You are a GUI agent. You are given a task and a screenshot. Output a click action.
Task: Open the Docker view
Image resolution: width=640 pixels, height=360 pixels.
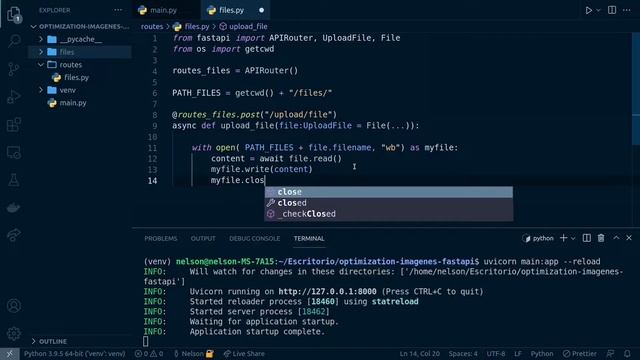(x=14, y=208)
